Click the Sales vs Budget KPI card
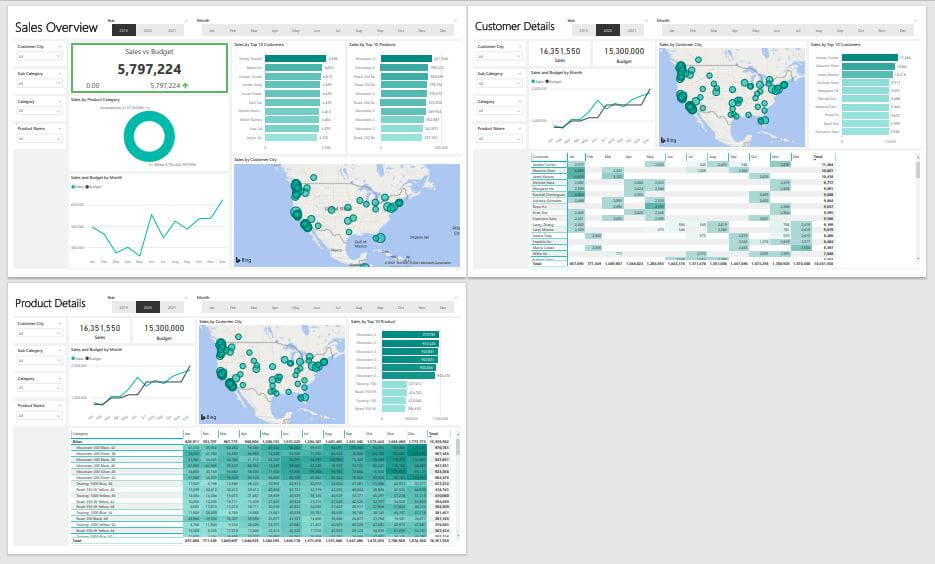The width and height of the screenshot is (935, 564). coord(147,68)
